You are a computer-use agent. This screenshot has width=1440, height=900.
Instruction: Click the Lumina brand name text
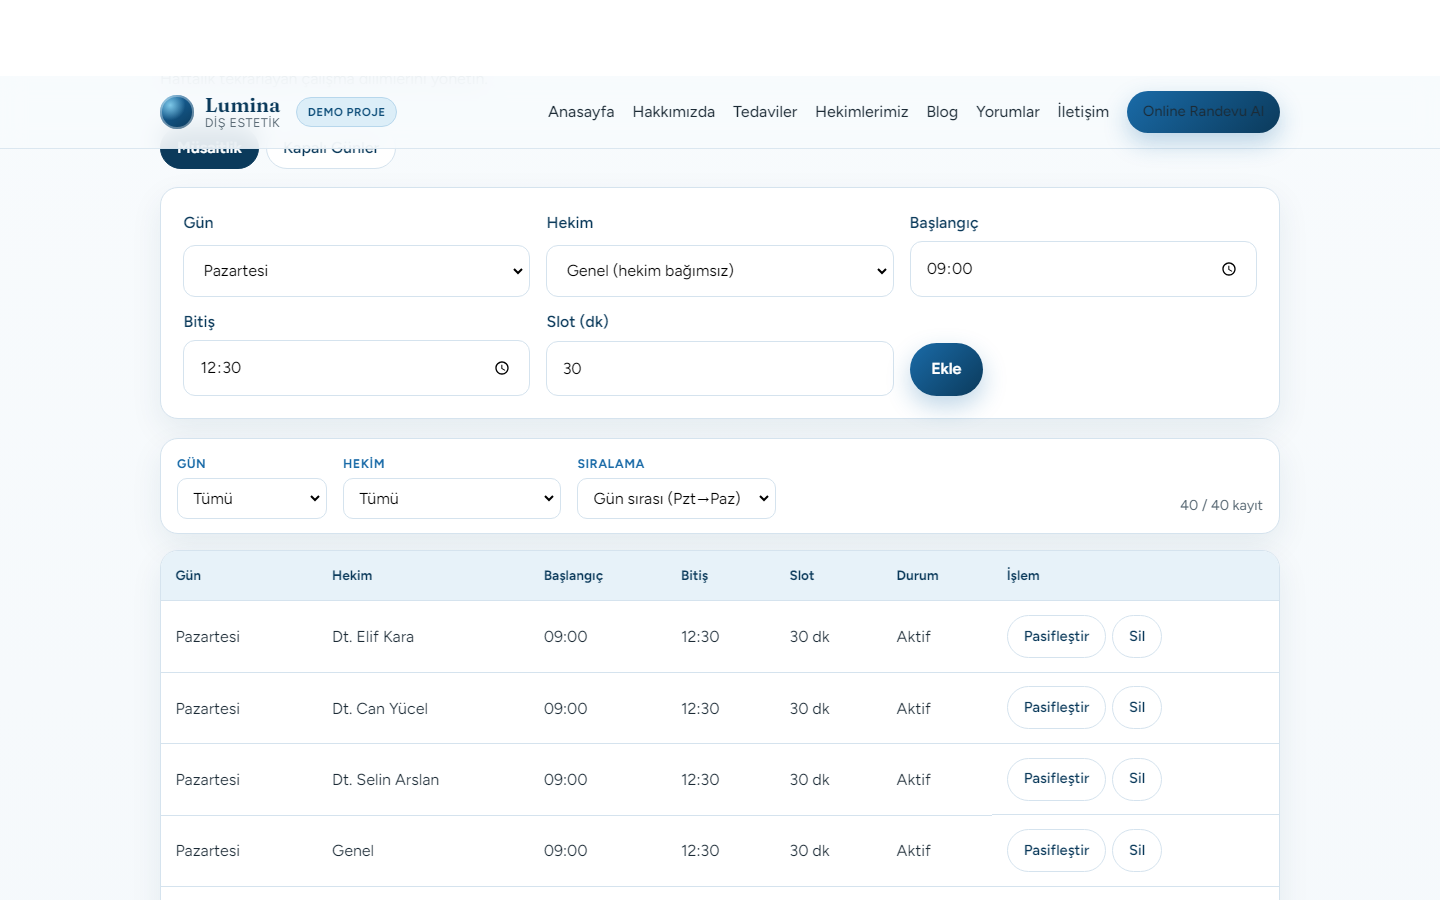point(242,105)
